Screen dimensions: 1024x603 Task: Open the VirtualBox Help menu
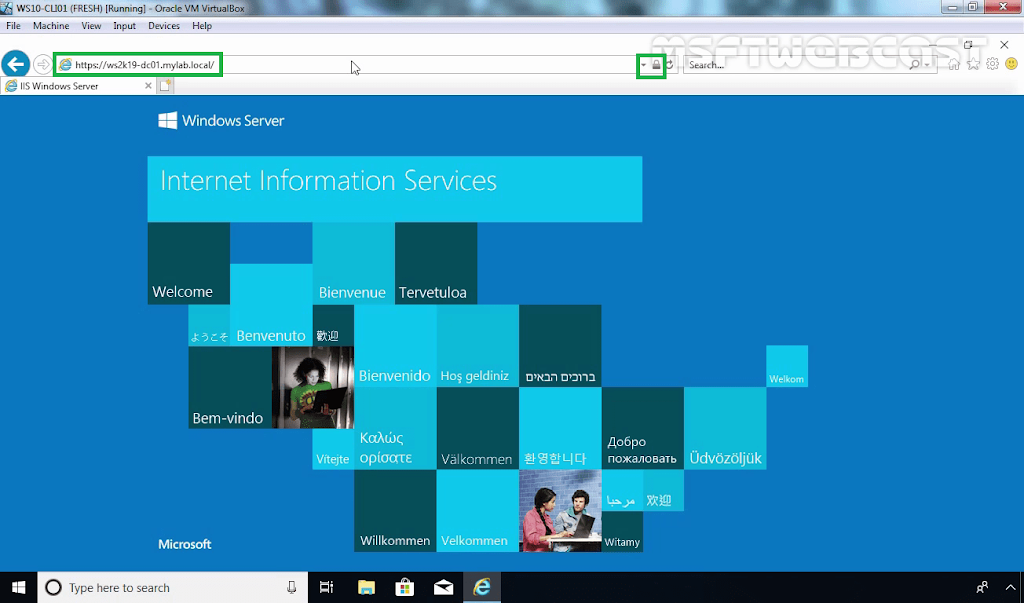[x=202, y=25]
